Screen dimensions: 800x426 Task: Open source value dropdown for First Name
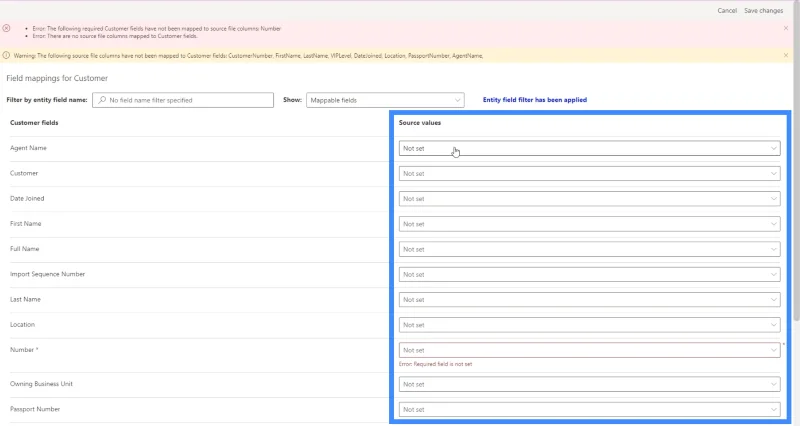point(589,224)
